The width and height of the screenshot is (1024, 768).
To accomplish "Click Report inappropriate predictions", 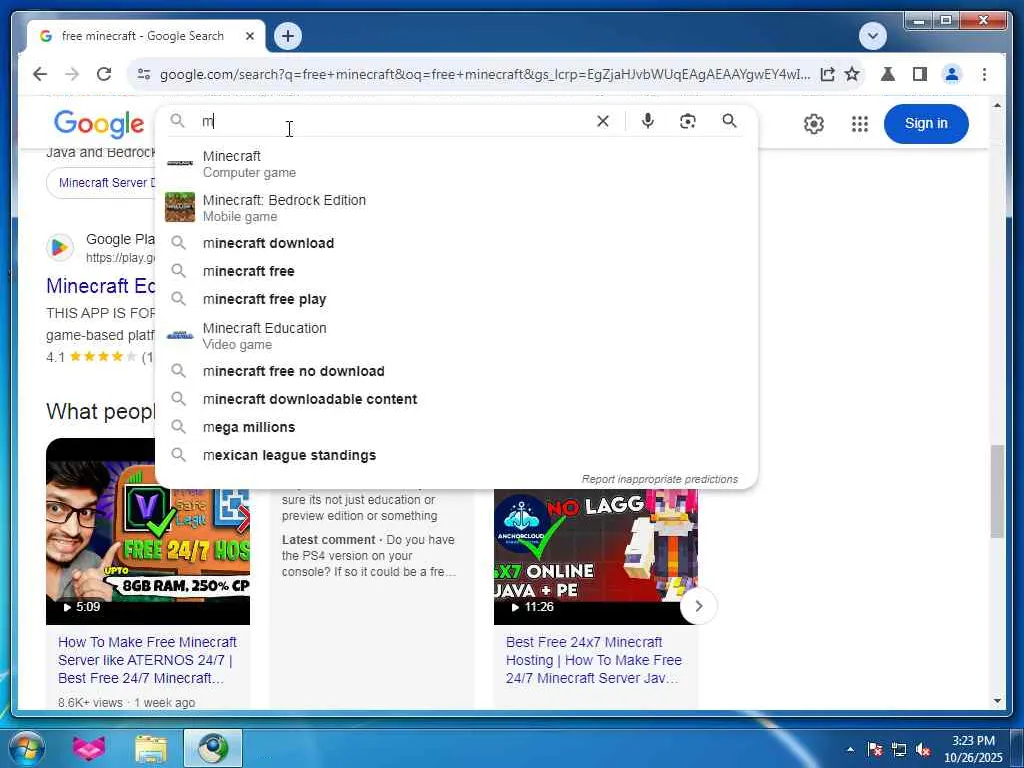I will (x=660, y=479).
